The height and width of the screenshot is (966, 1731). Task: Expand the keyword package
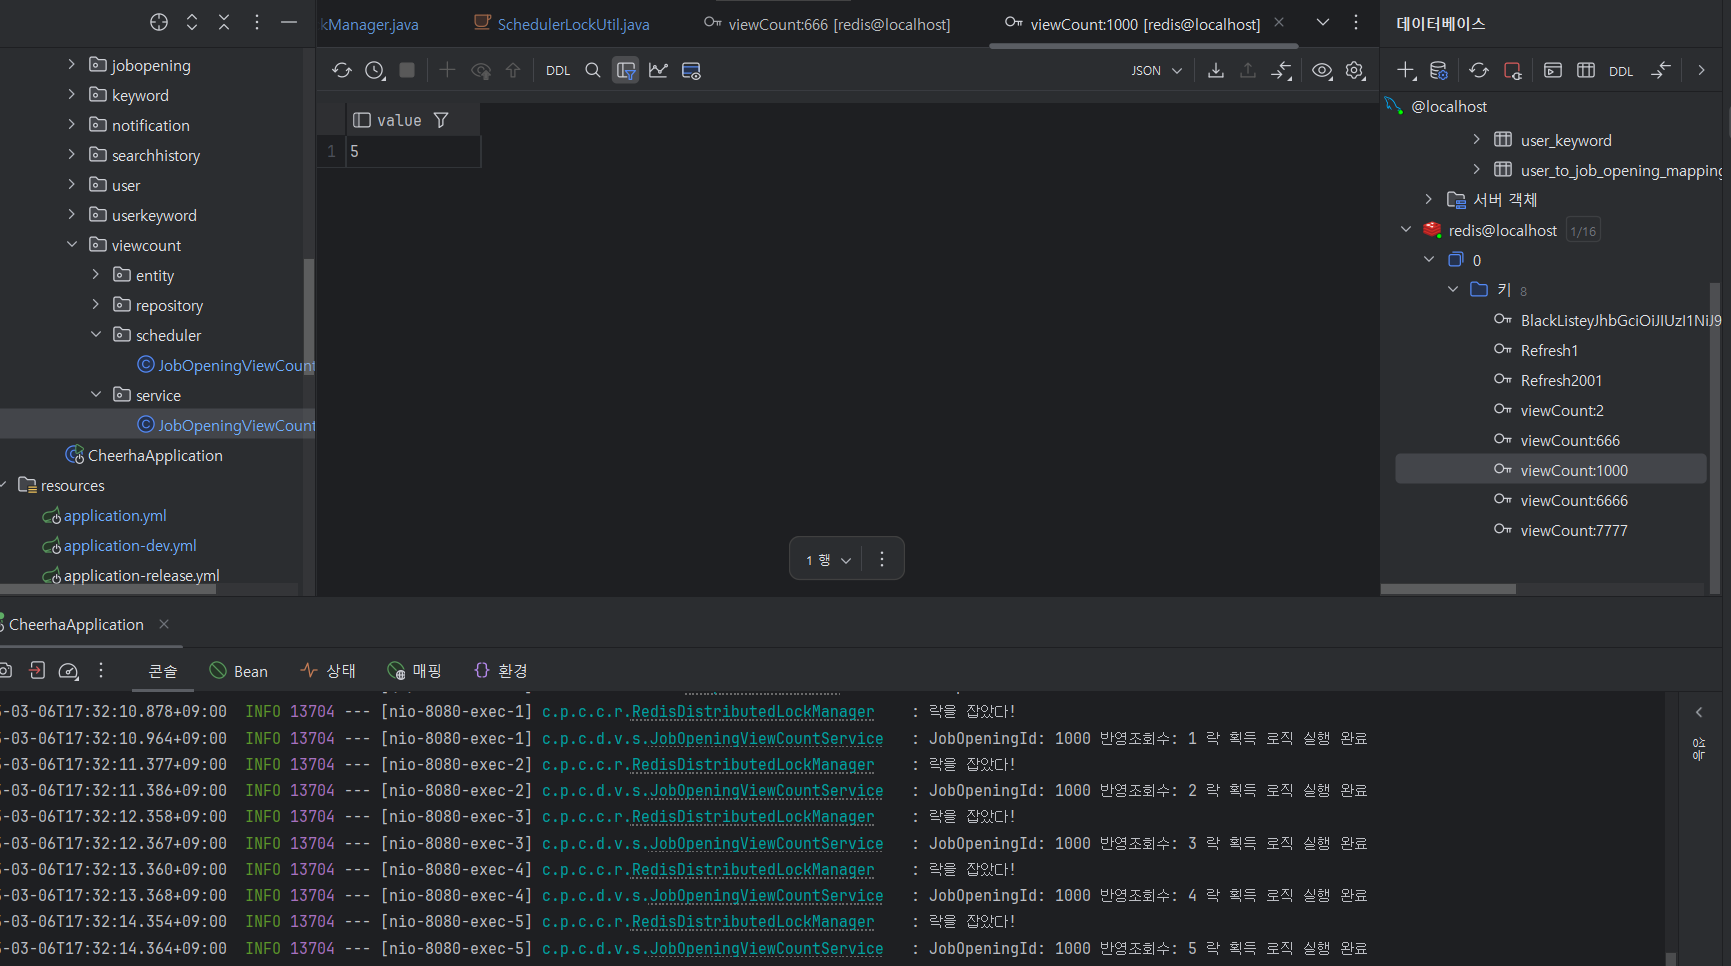[x=71, y=94]
